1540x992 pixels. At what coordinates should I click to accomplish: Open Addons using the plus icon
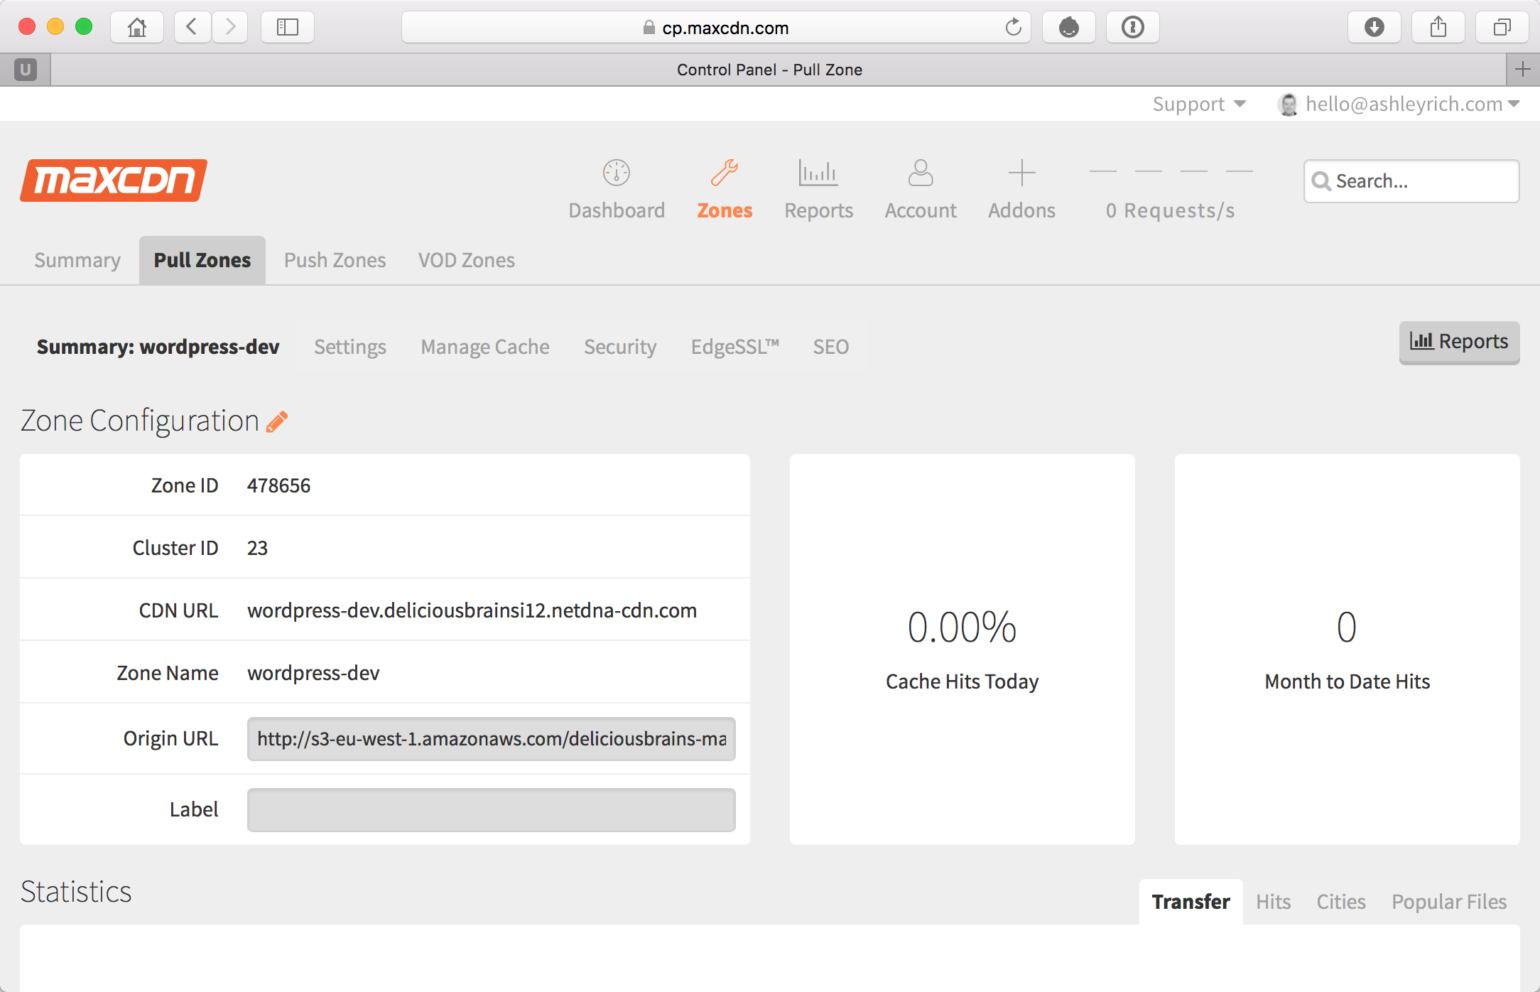(x=1021, y=172)
